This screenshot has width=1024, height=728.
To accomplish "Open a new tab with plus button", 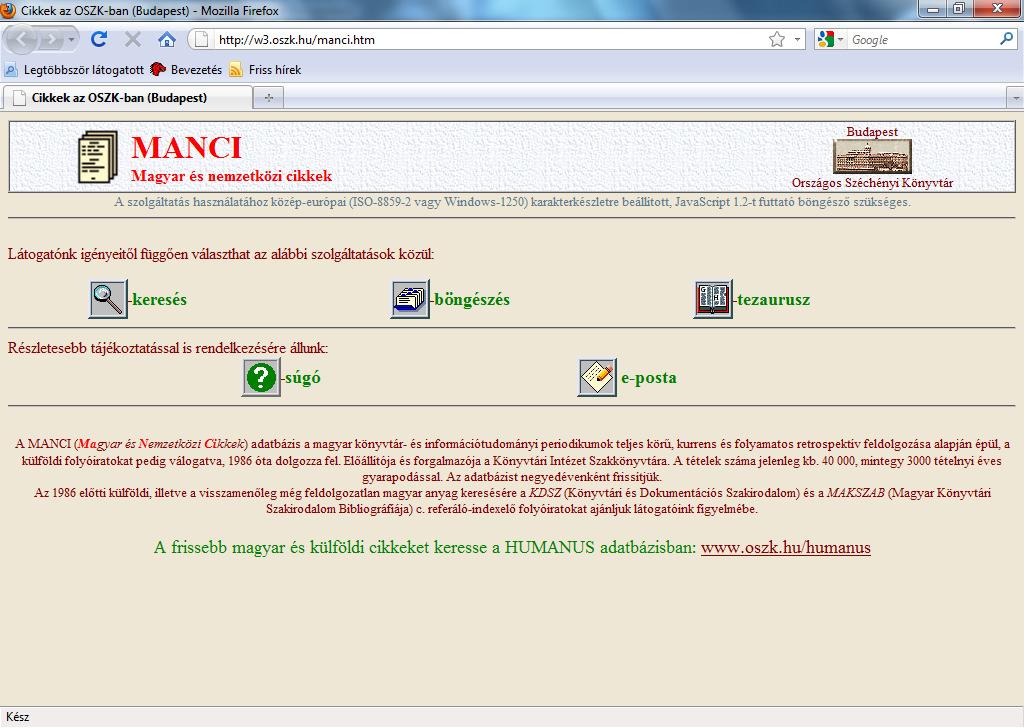I will coord(268,98).
